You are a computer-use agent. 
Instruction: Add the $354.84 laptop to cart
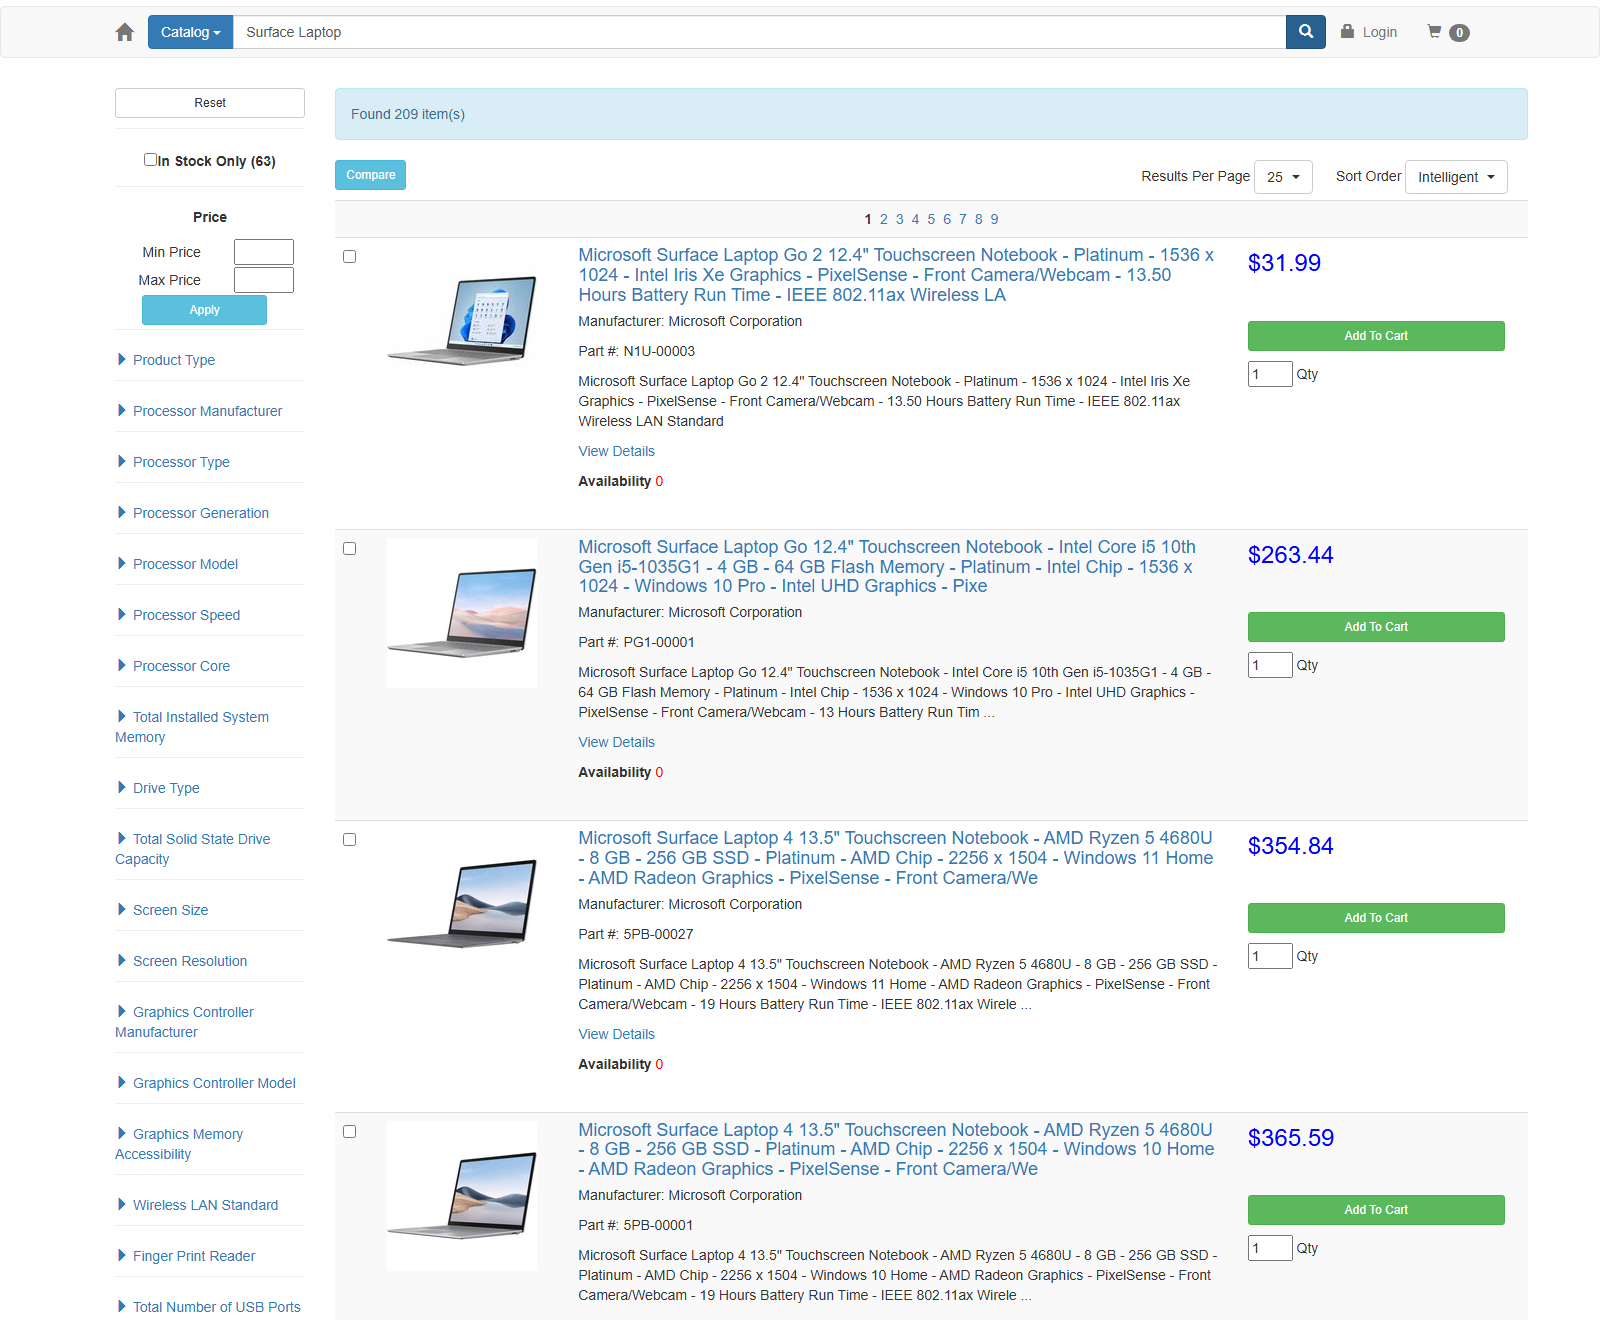coord(1376,918)
